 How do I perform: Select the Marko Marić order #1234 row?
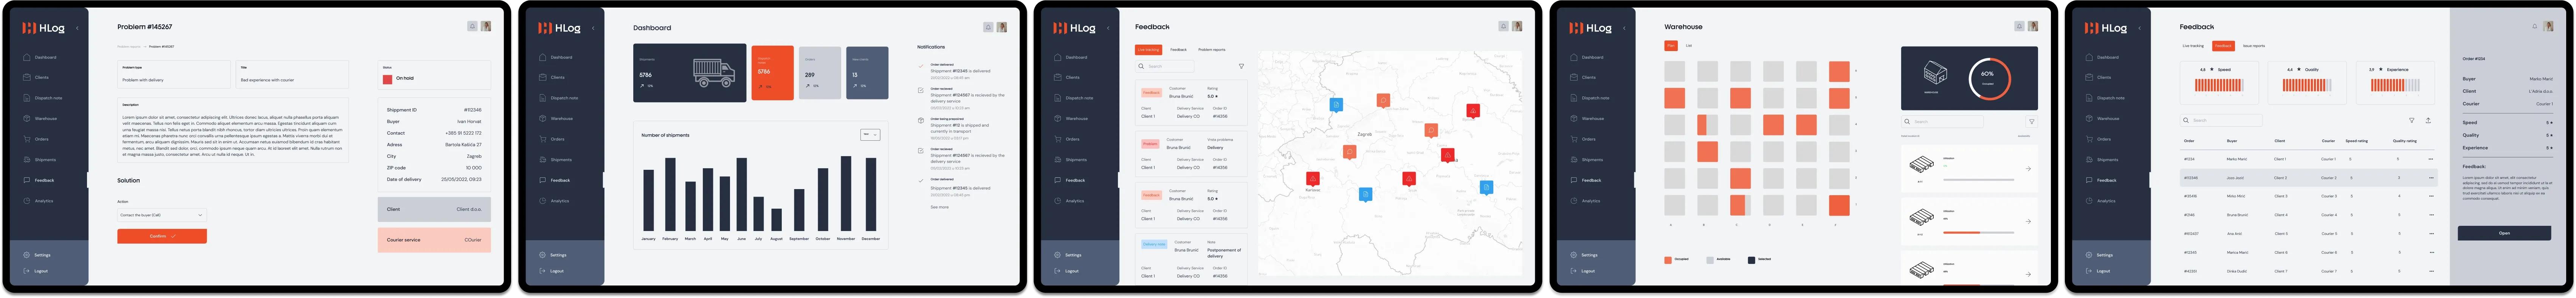(x=2309, y=159)
